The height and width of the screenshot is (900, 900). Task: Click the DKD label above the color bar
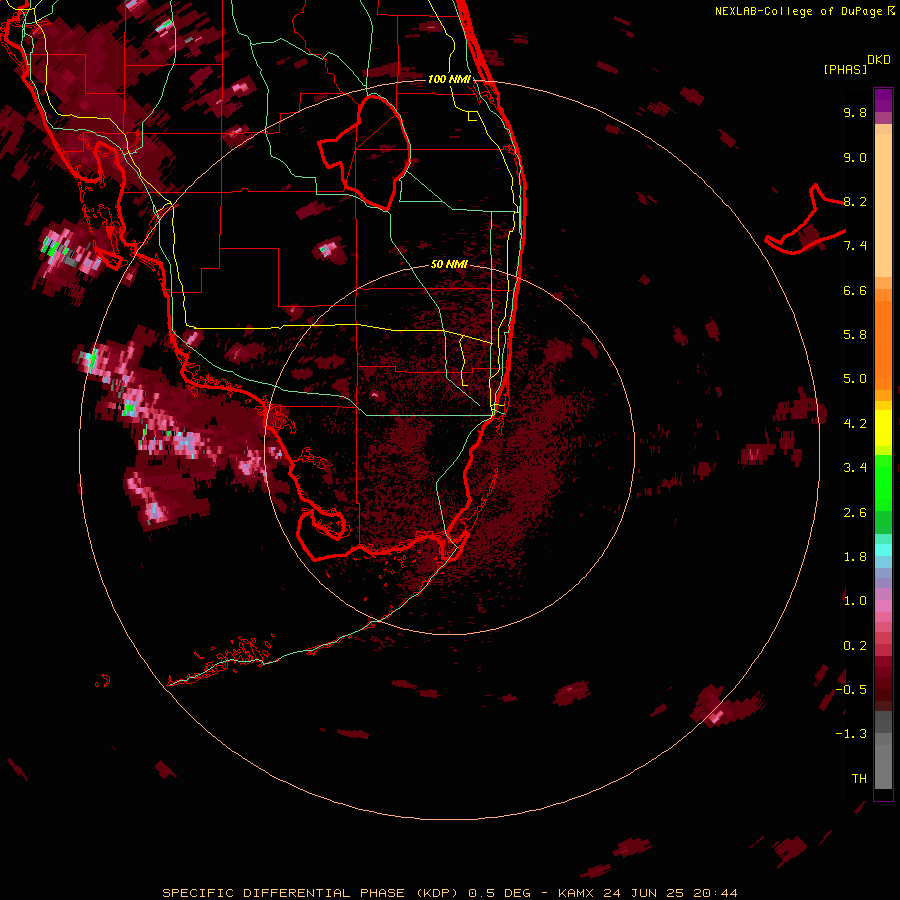pos(878,59)
